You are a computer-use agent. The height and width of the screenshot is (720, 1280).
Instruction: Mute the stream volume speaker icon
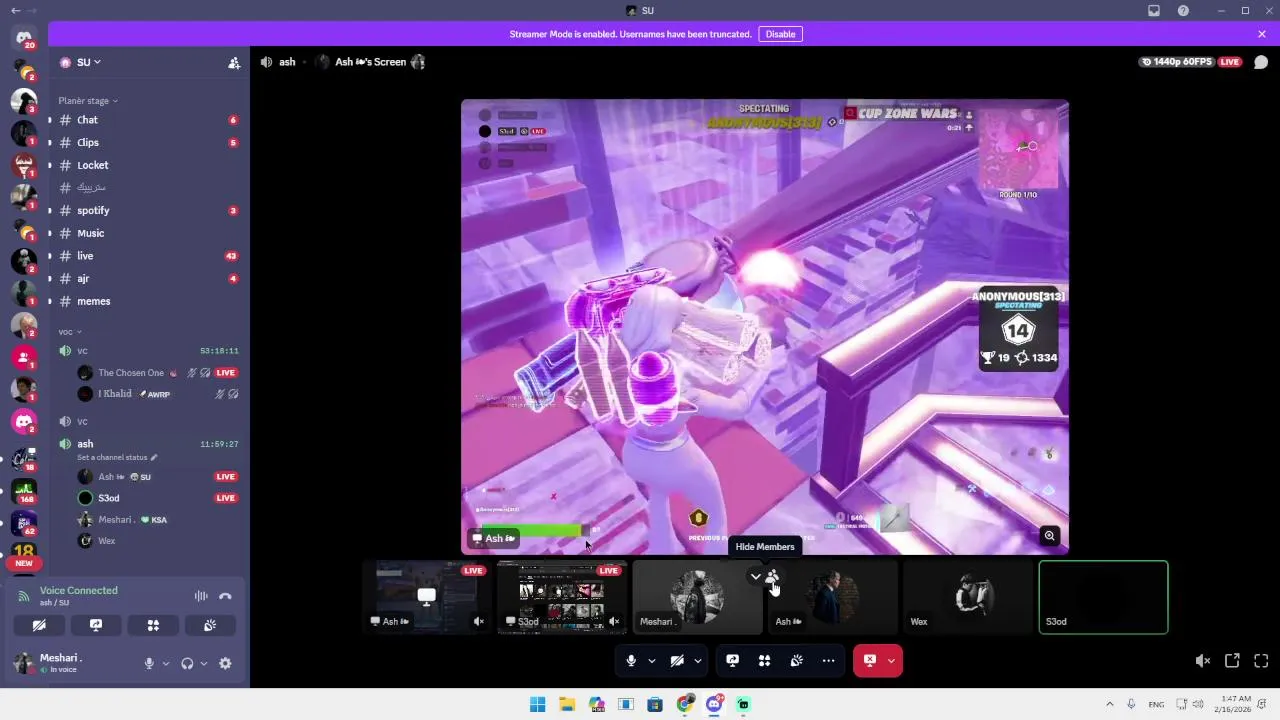1203,660
